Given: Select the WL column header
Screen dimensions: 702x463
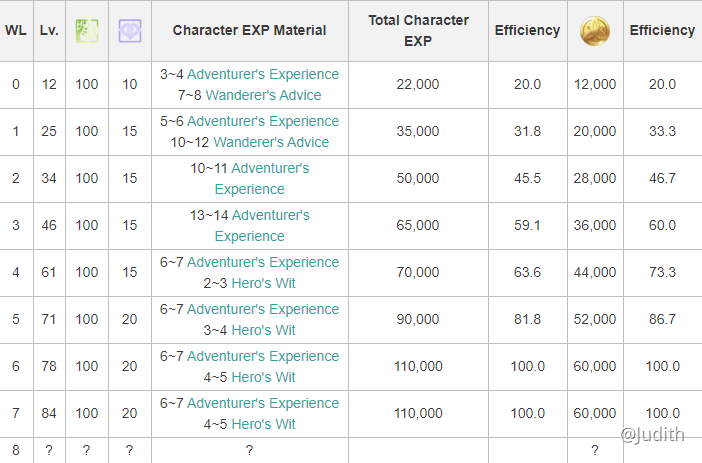Looking at the screenshot, I should [15, 30].
